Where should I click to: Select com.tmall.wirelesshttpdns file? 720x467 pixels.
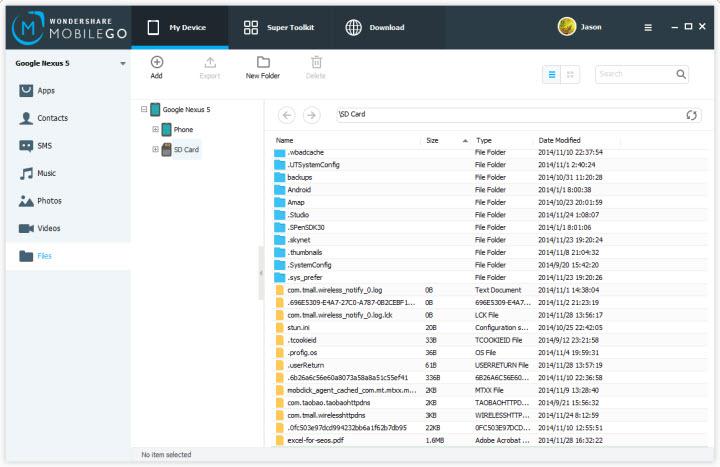click(x=489, y=415)
